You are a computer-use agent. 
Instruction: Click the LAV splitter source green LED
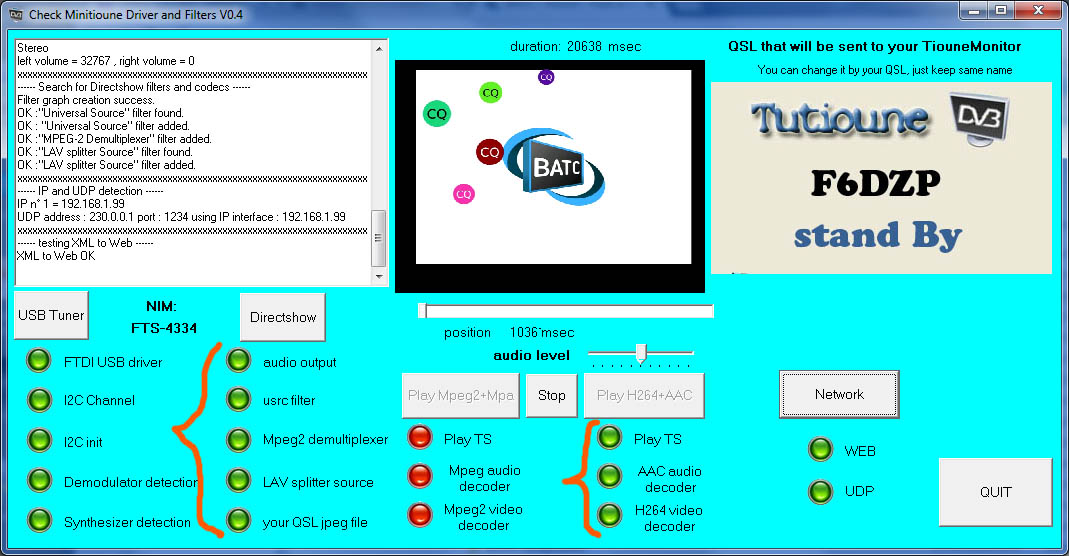(239, 480)
